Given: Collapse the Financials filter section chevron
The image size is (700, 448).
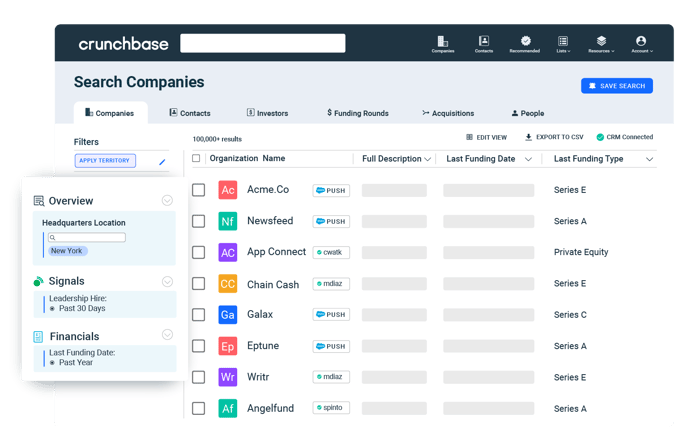Looking at the screenshot, I should [x=167, y=335].
